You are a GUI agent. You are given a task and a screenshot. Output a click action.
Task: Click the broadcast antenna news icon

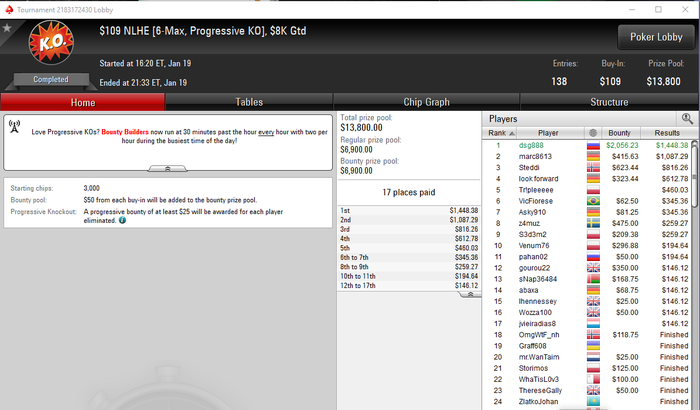(14, 126)
